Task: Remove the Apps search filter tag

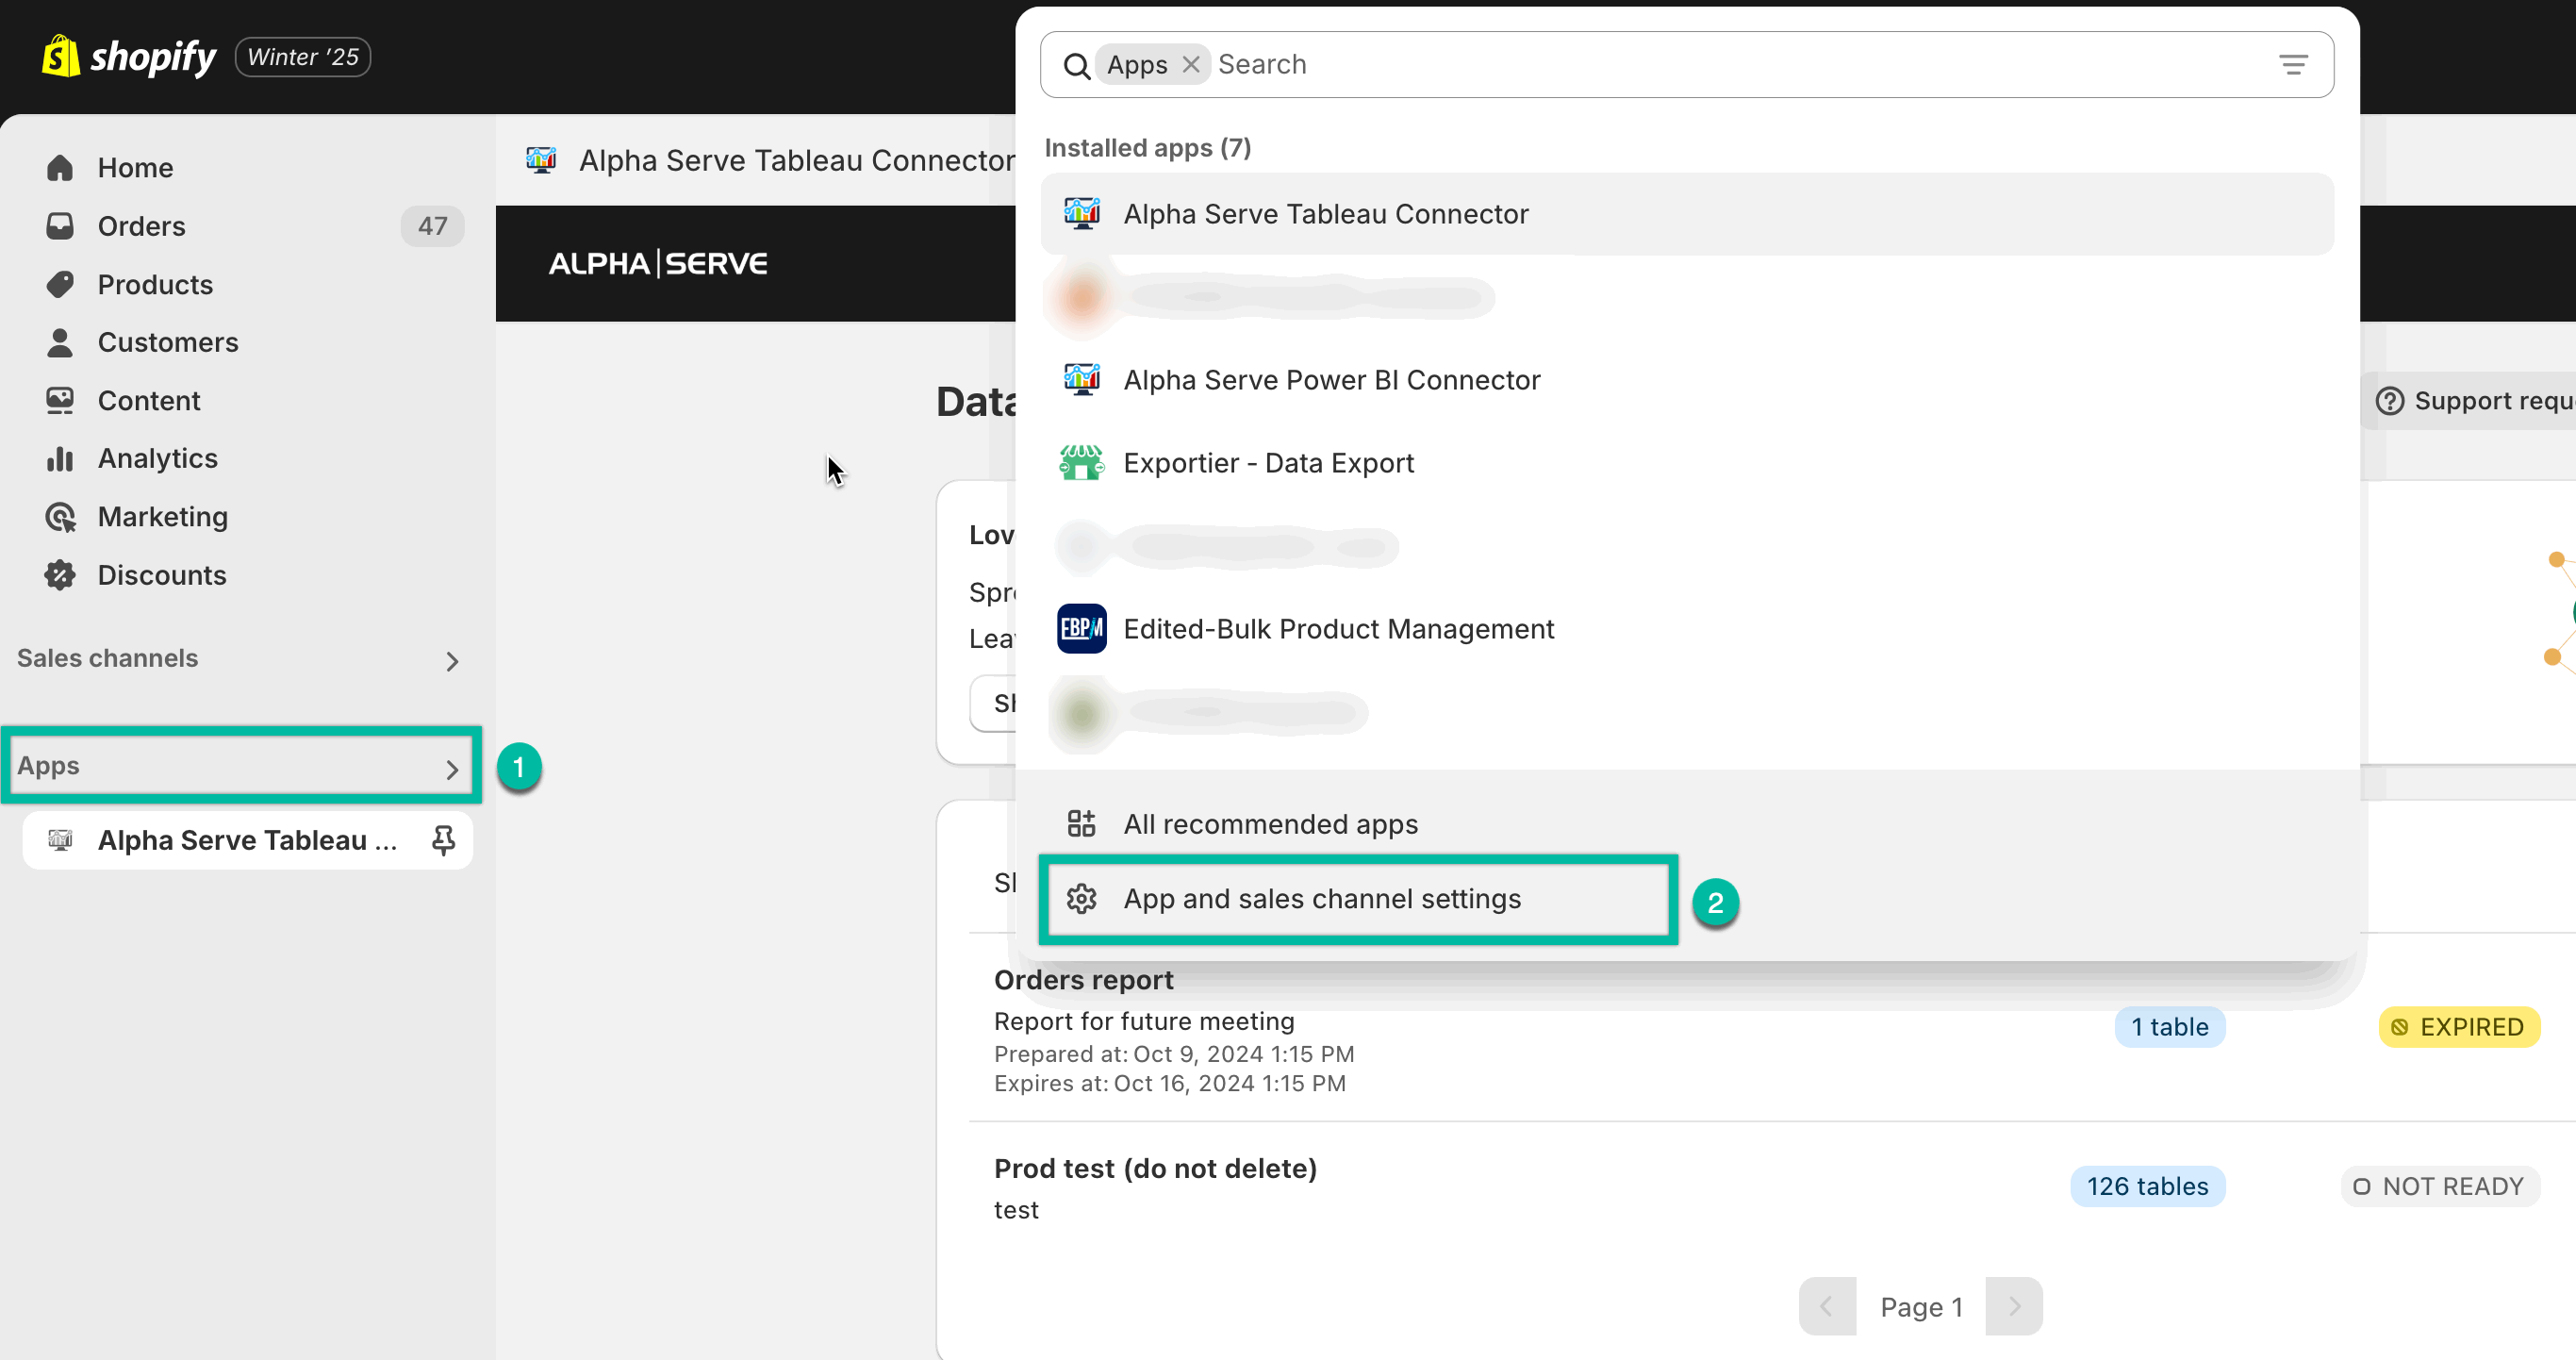Action: pyautogui.click(x=1190, y=65)
